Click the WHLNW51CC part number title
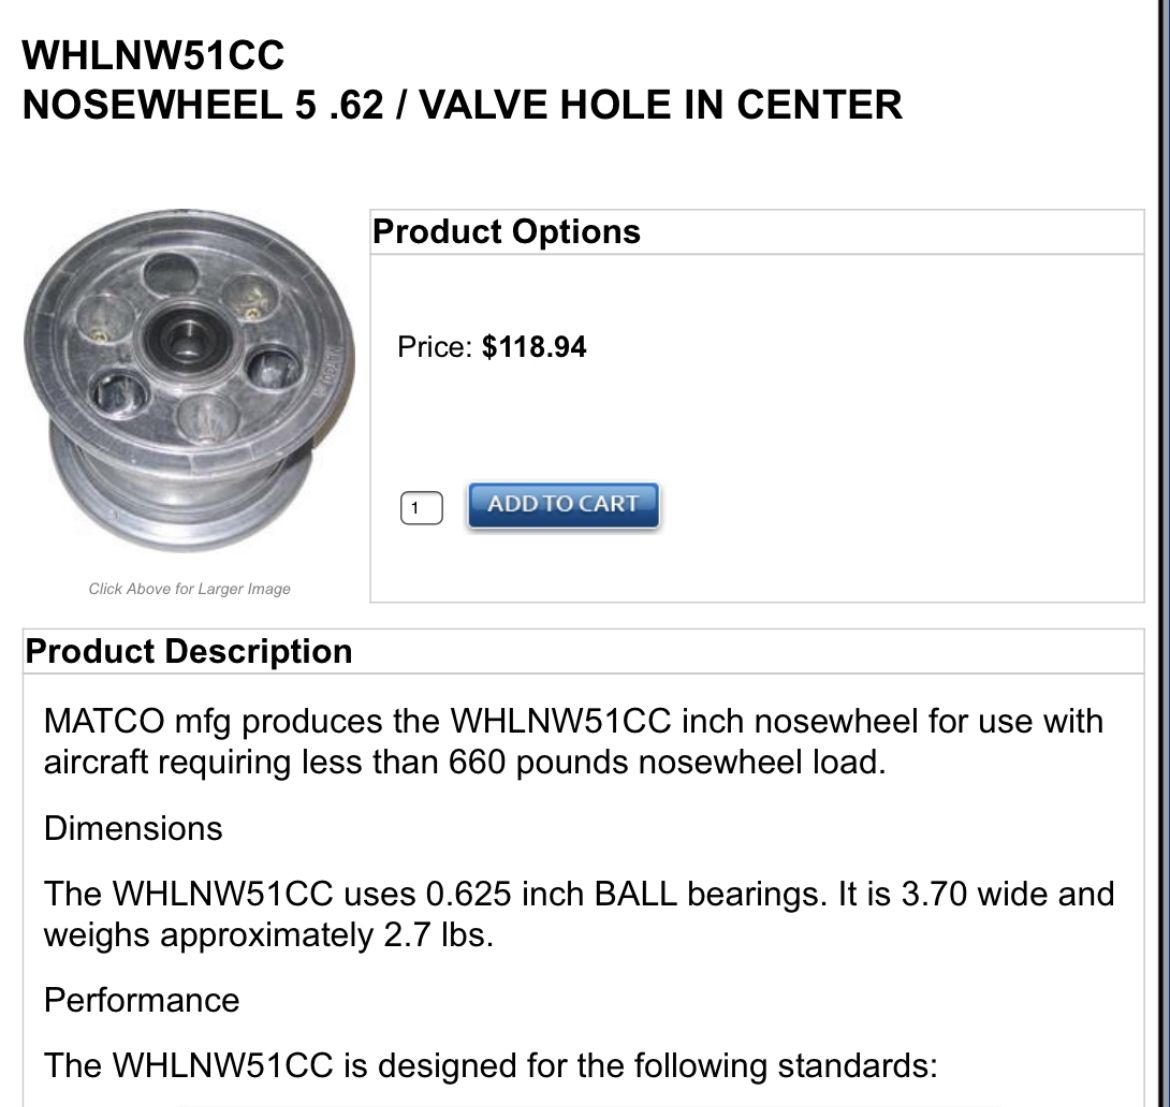Viewport: 1170px width, 1107px height. click(x=153, y=56)
